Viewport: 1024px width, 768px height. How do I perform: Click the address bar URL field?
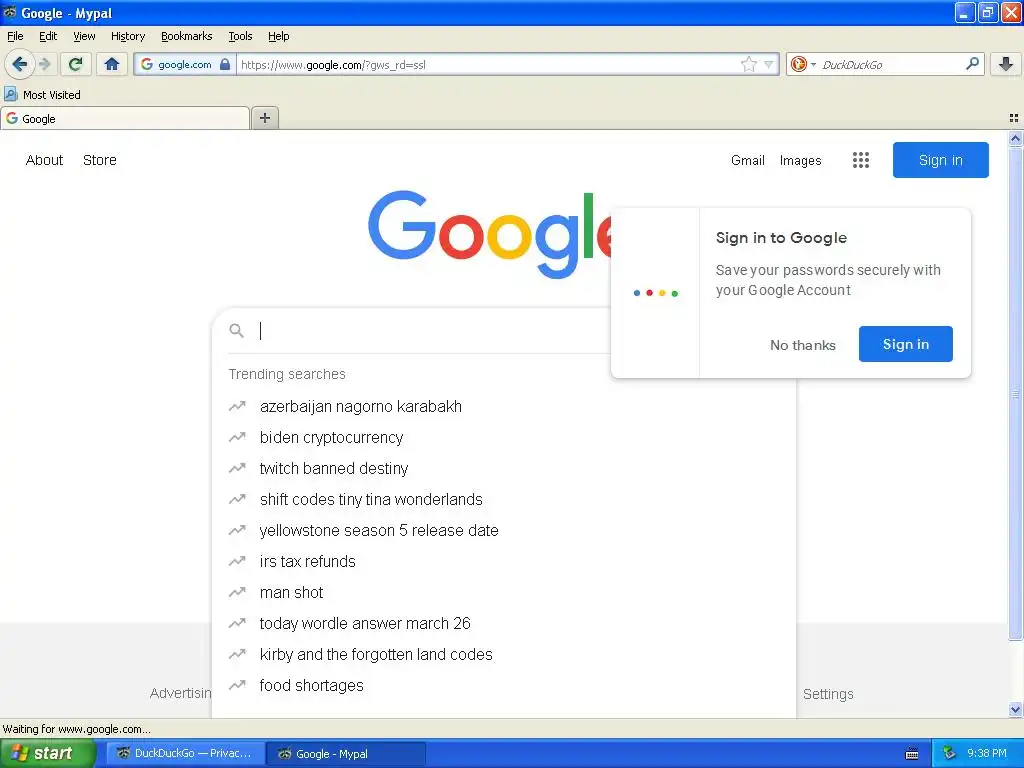(x=487, y=64)
